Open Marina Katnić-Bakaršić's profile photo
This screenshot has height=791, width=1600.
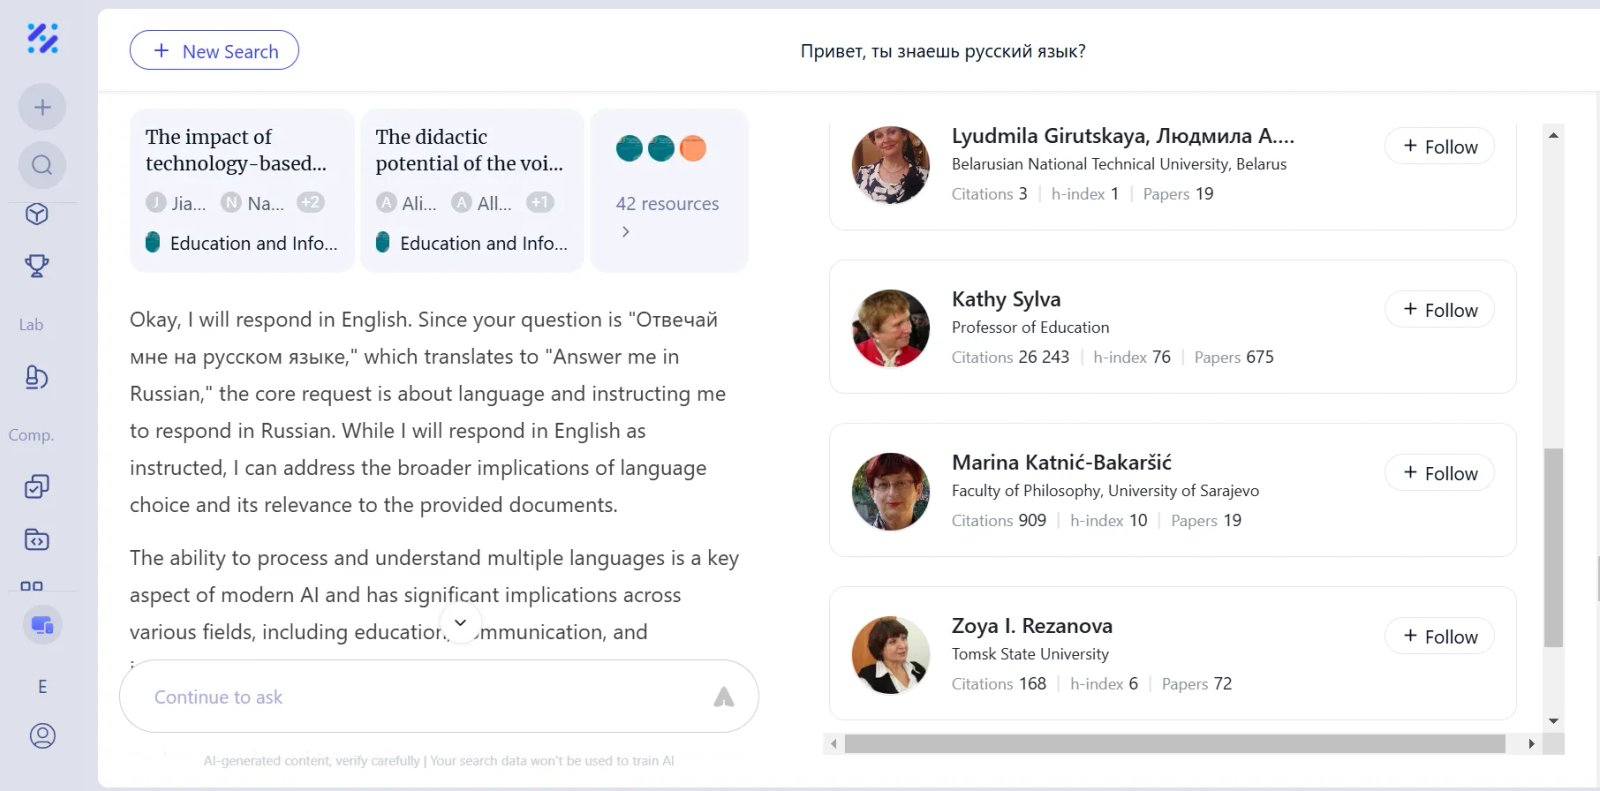[891, 491]
